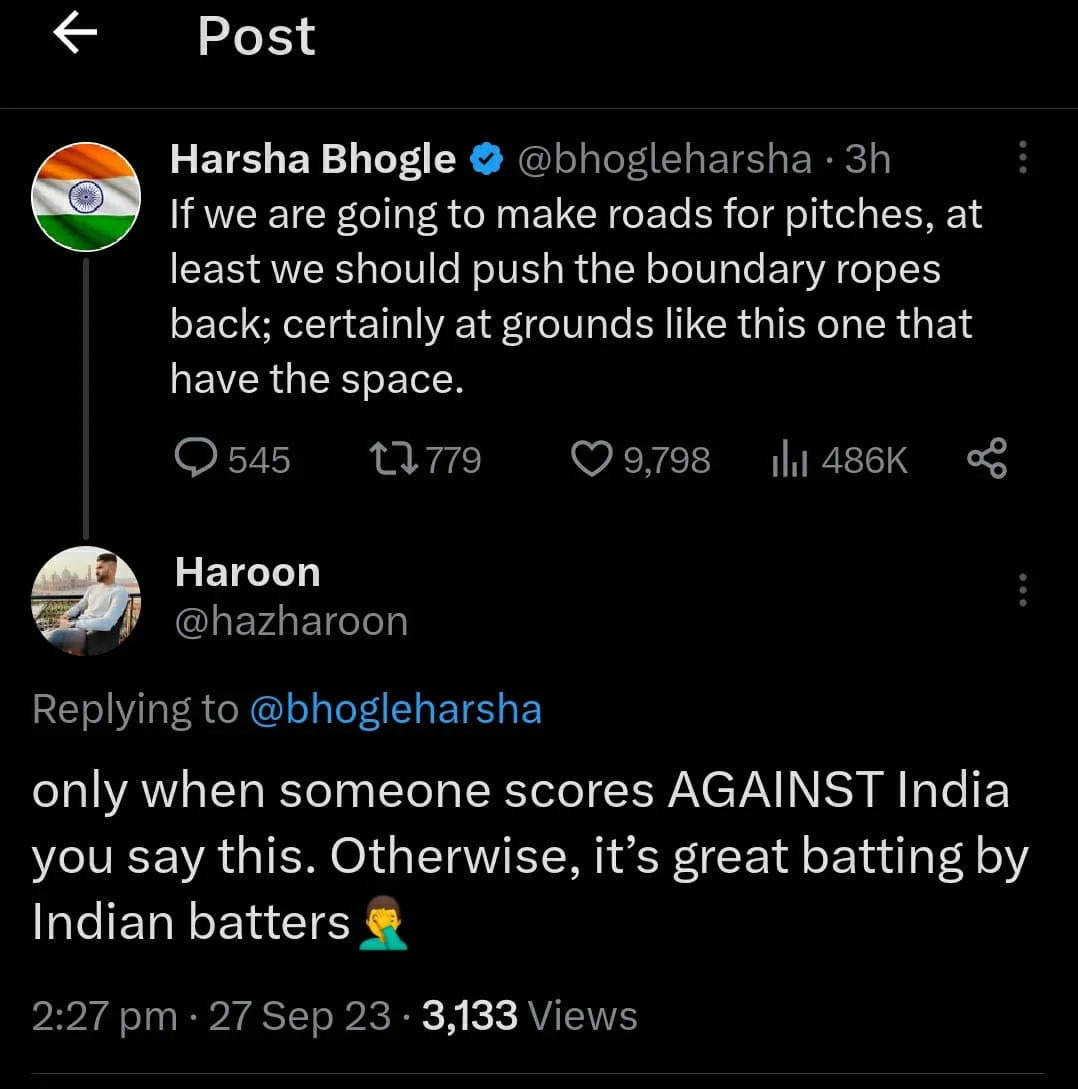Repost Harsha Bhogle's tweet
This screenshot has height=1089, width=1078.
coord(424,459)
